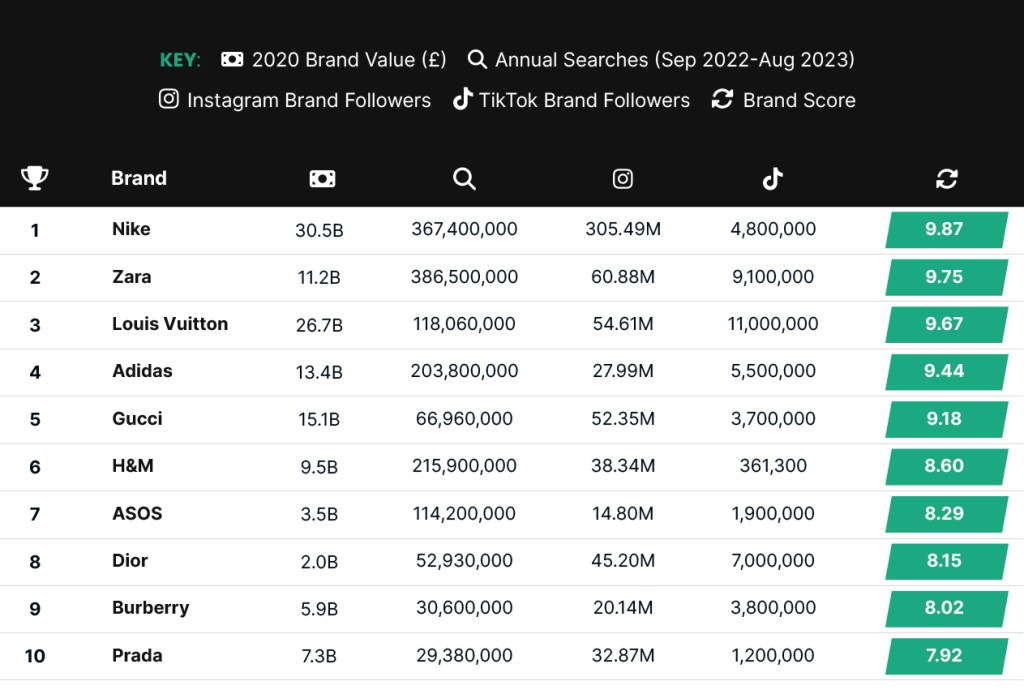This screenshot has height=694, width=1024.
Task: Click Nike's brand value "30.5B"
Action: pyautogui.click(x=319, y=230)
